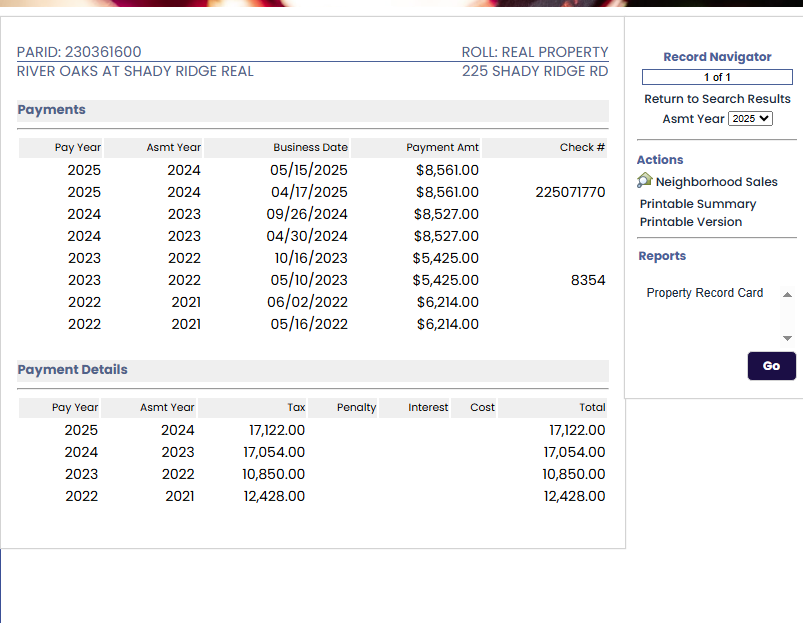Click the Neighborhood Sales house icon

pyautogui.click(x=645, y=181)
